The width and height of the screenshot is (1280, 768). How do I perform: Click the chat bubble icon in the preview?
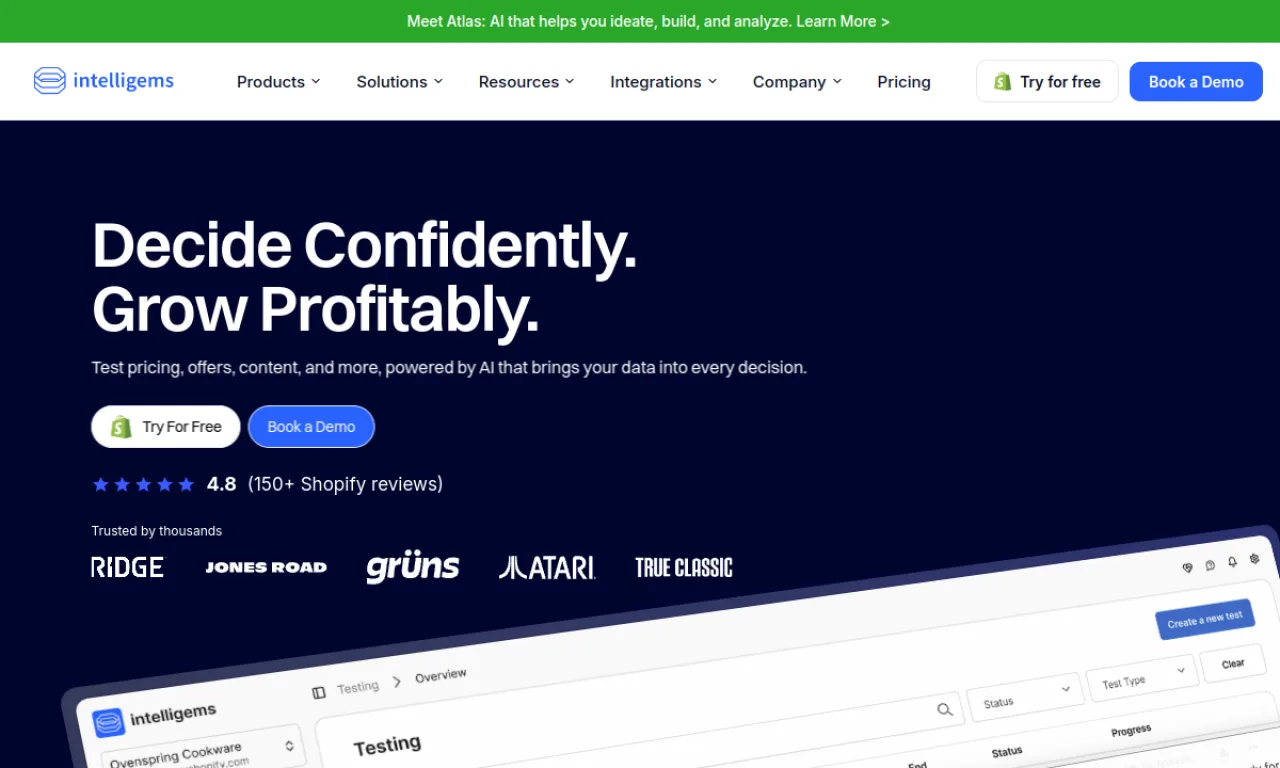[x=1210, y=565]
